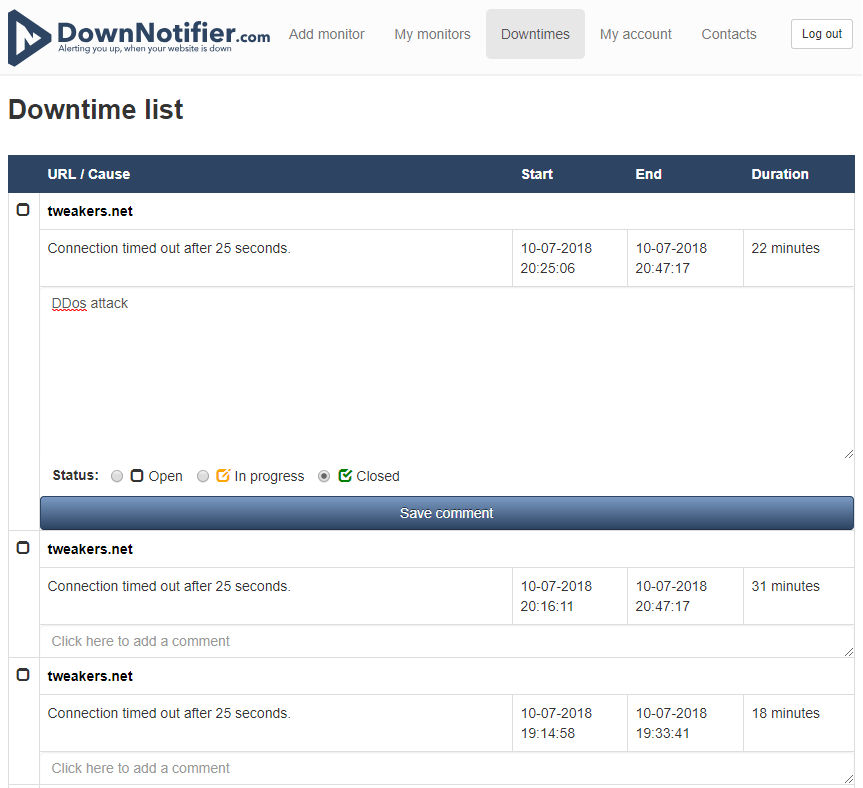Add a comment to the 31 minutes downtime
This screenshot has height=788, width=863.
pos(447,641)
